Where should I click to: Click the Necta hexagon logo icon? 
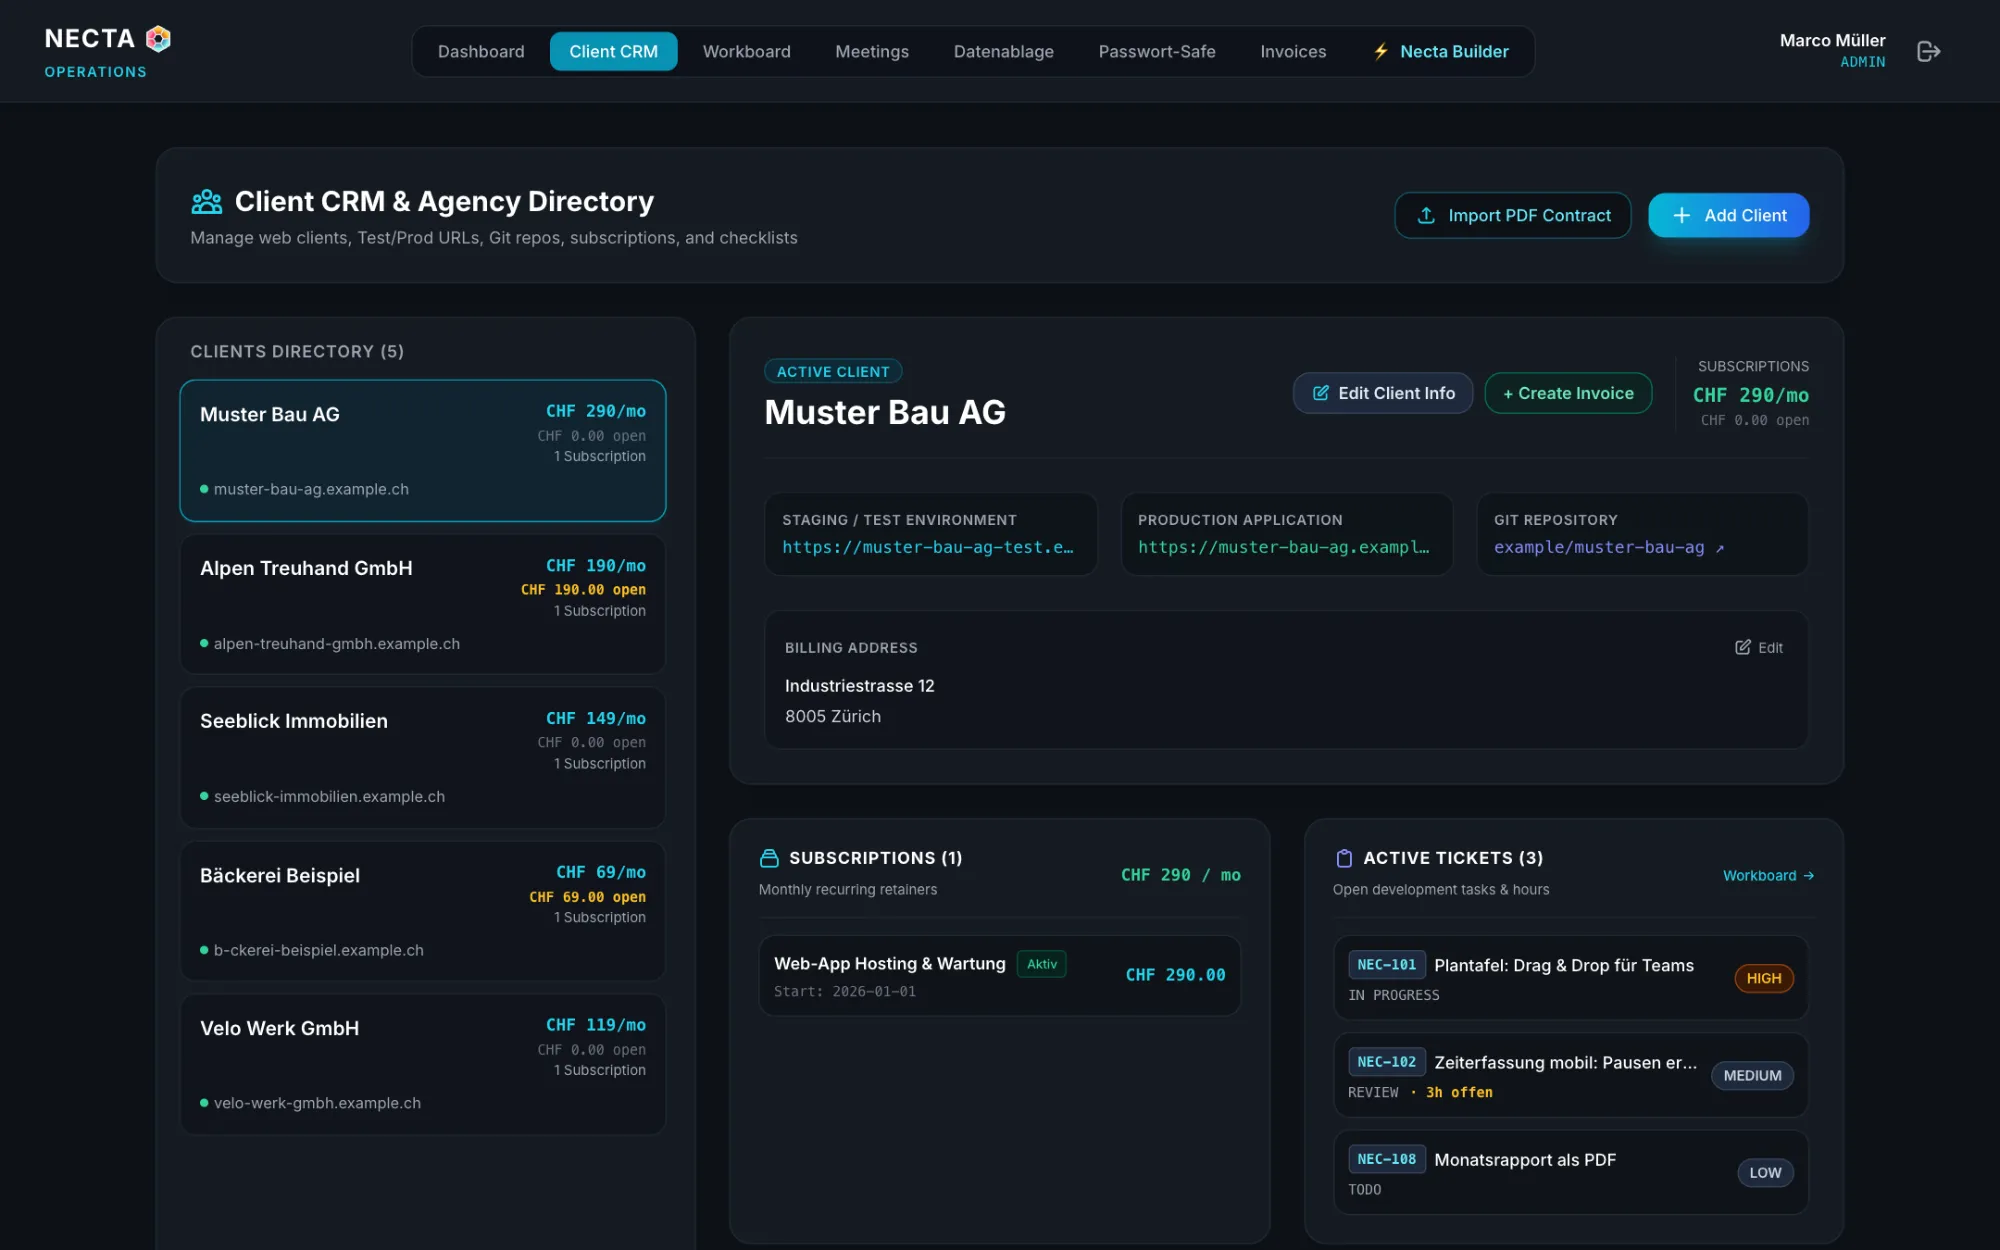coord(158,39)
